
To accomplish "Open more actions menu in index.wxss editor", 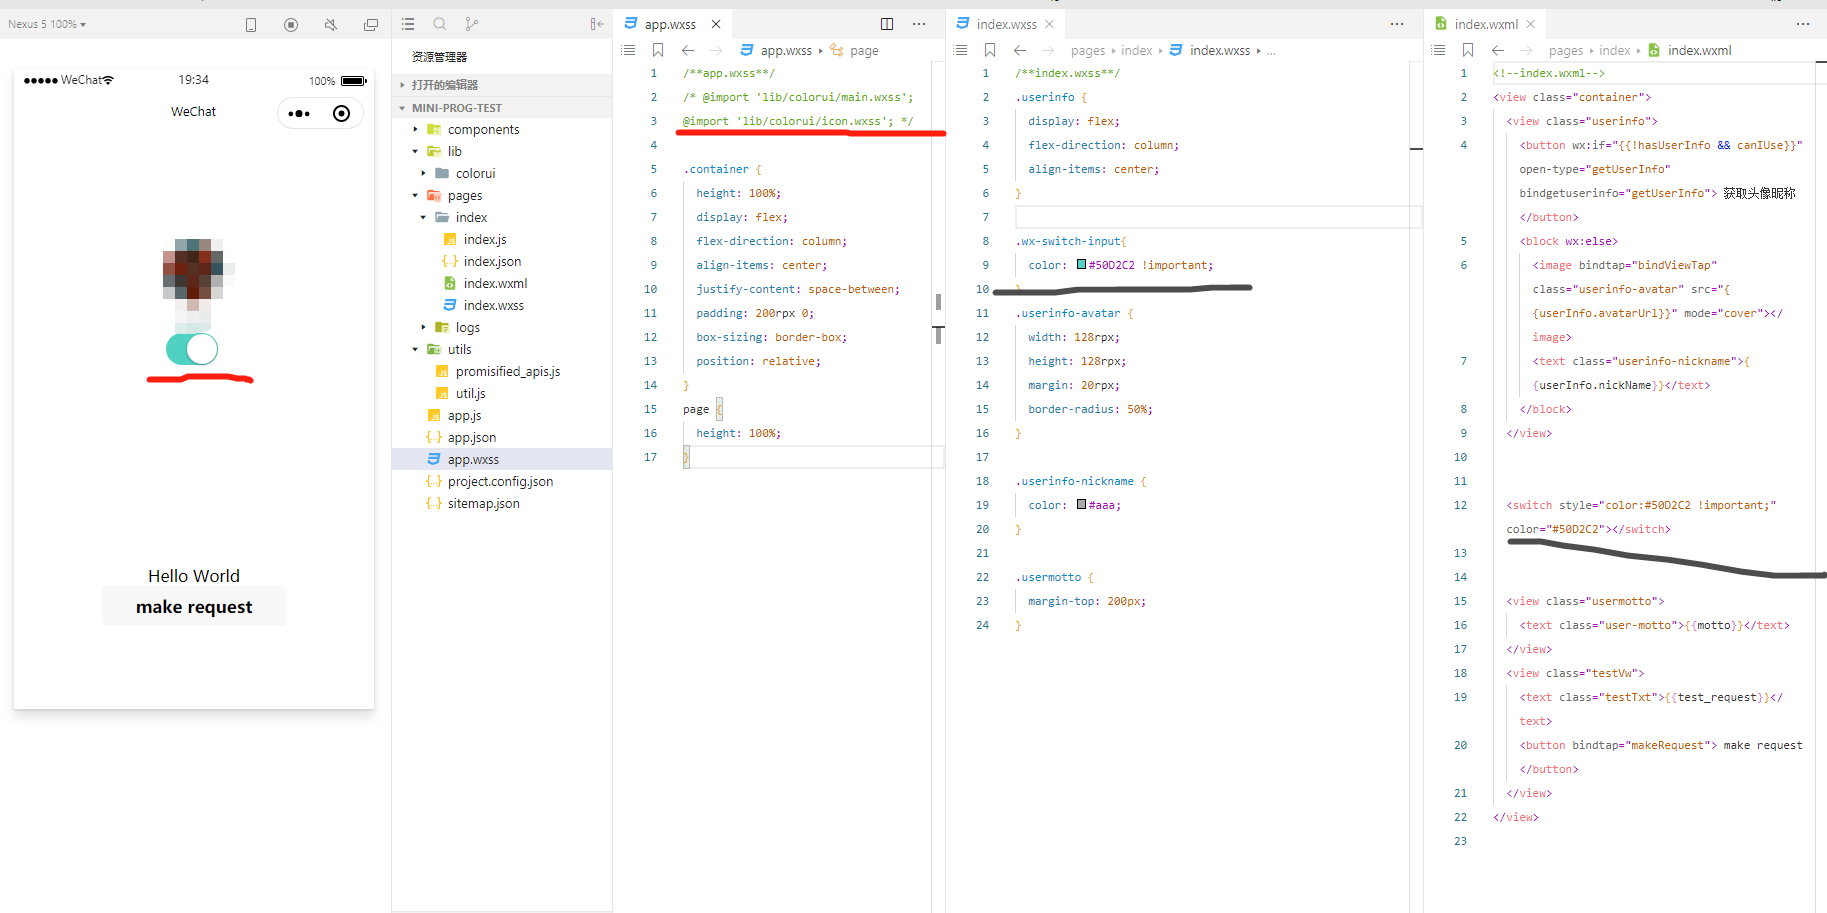I will pyautogui.click(x=1397, y=24).
